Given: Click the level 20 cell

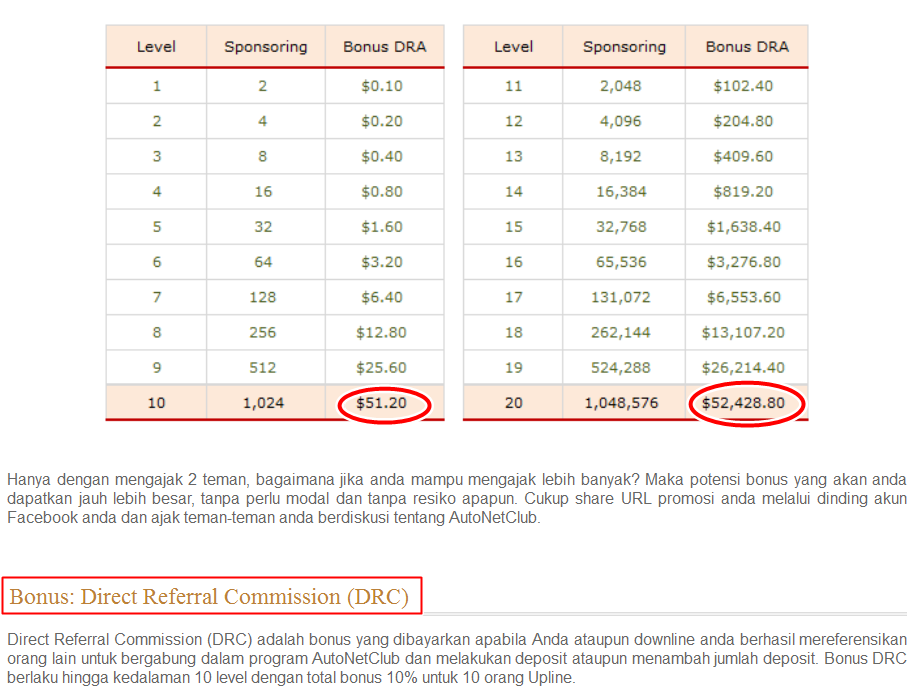Looking at the screenshot, I should [x=513, y=402].
